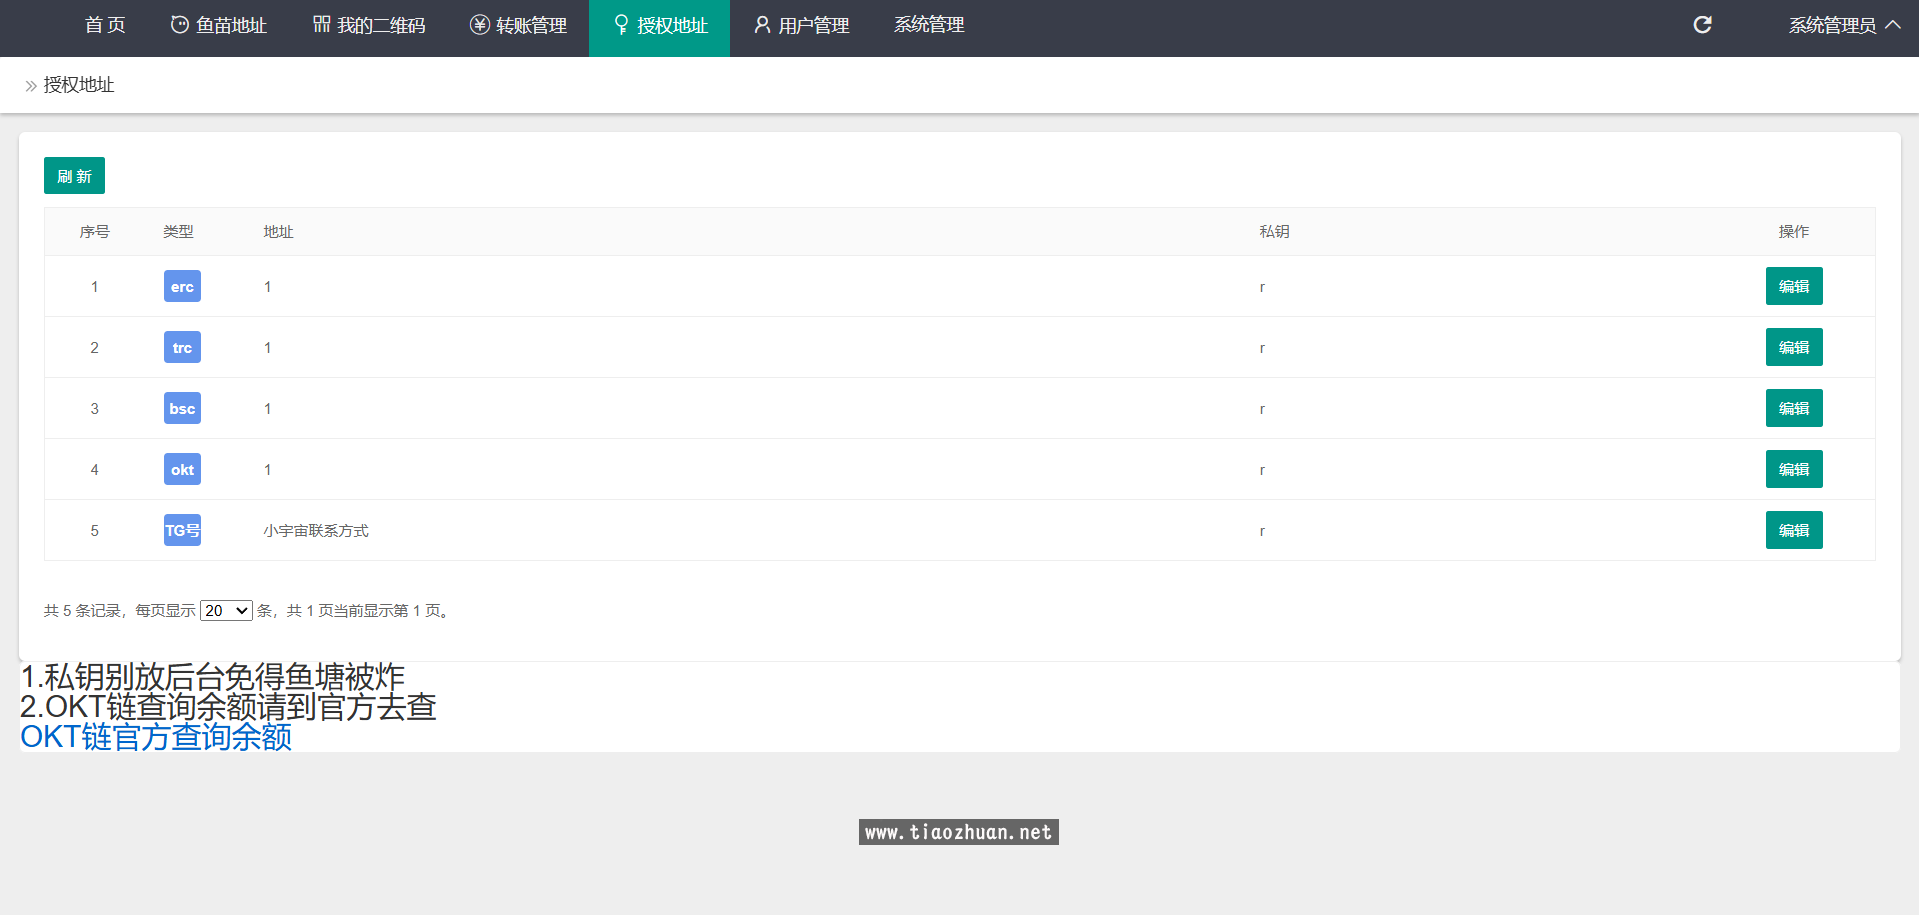Click the refresh icon in the top bar
Screen dimensions: 1919x915
click(x=1702, y=25)
